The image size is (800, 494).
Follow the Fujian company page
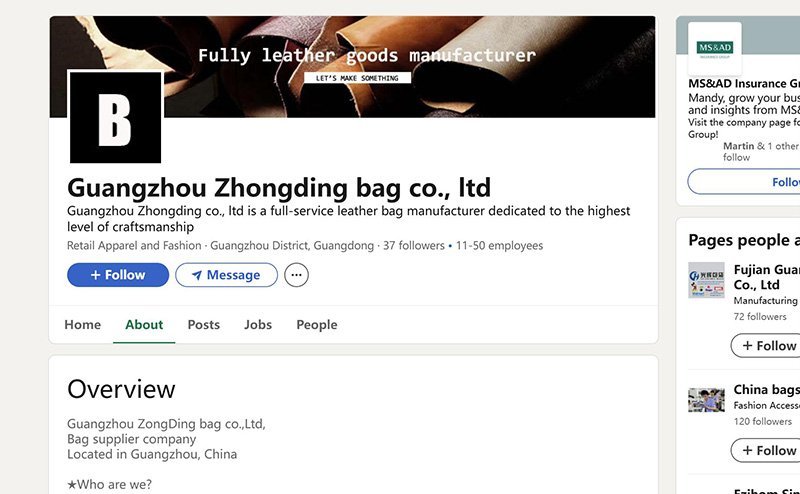[765, 345]
